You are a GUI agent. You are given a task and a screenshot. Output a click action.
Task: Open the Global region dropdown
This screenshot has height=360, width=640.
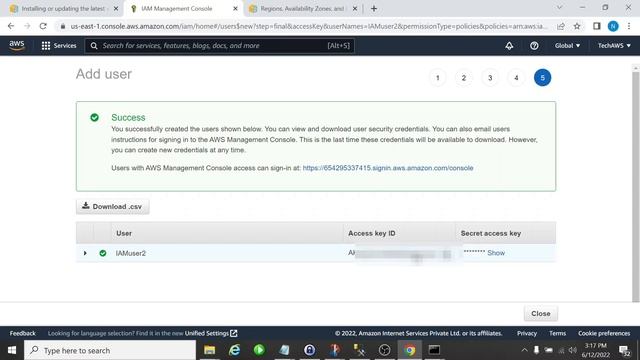[567, 46]
